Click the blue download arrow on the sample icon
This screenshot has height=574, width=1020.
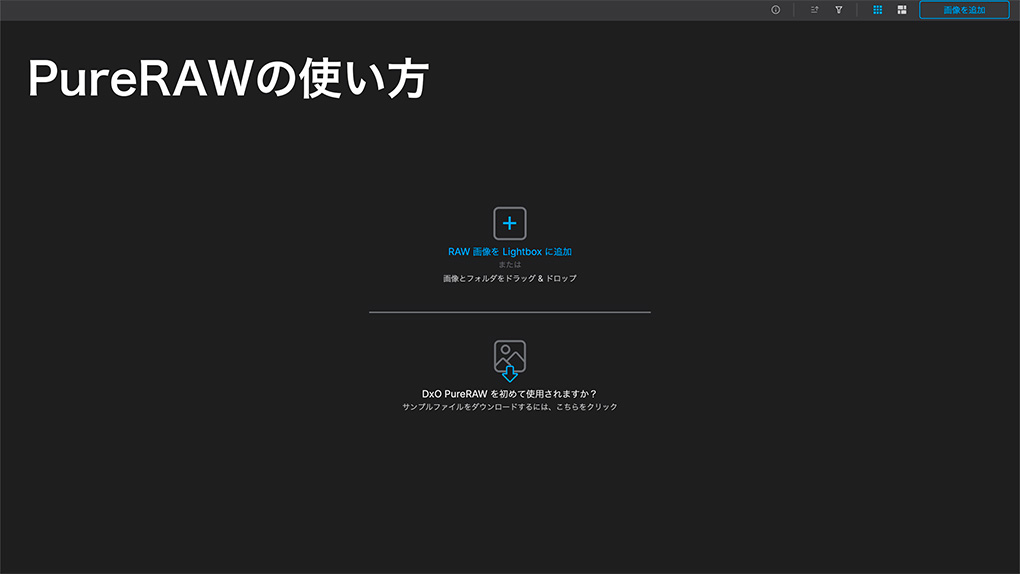point(509,374)
